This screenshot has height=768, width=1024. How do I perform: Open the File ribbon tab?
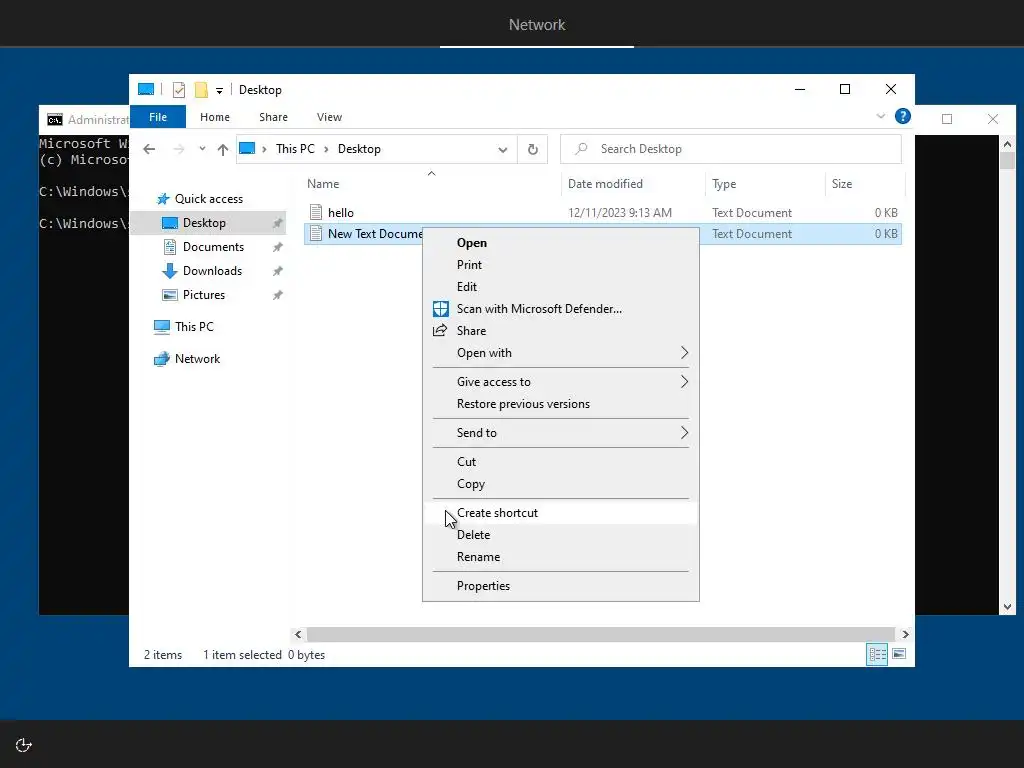tap(158, 117)
